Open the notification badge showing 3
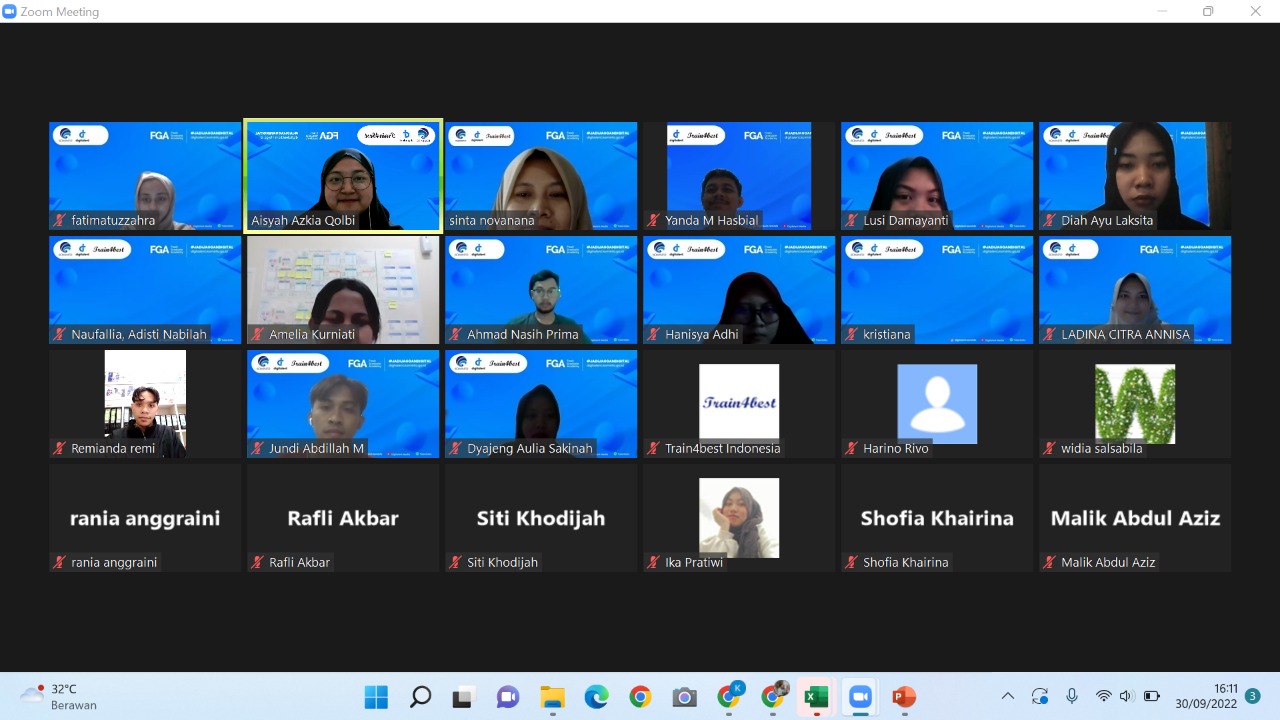 [1253, 696]
